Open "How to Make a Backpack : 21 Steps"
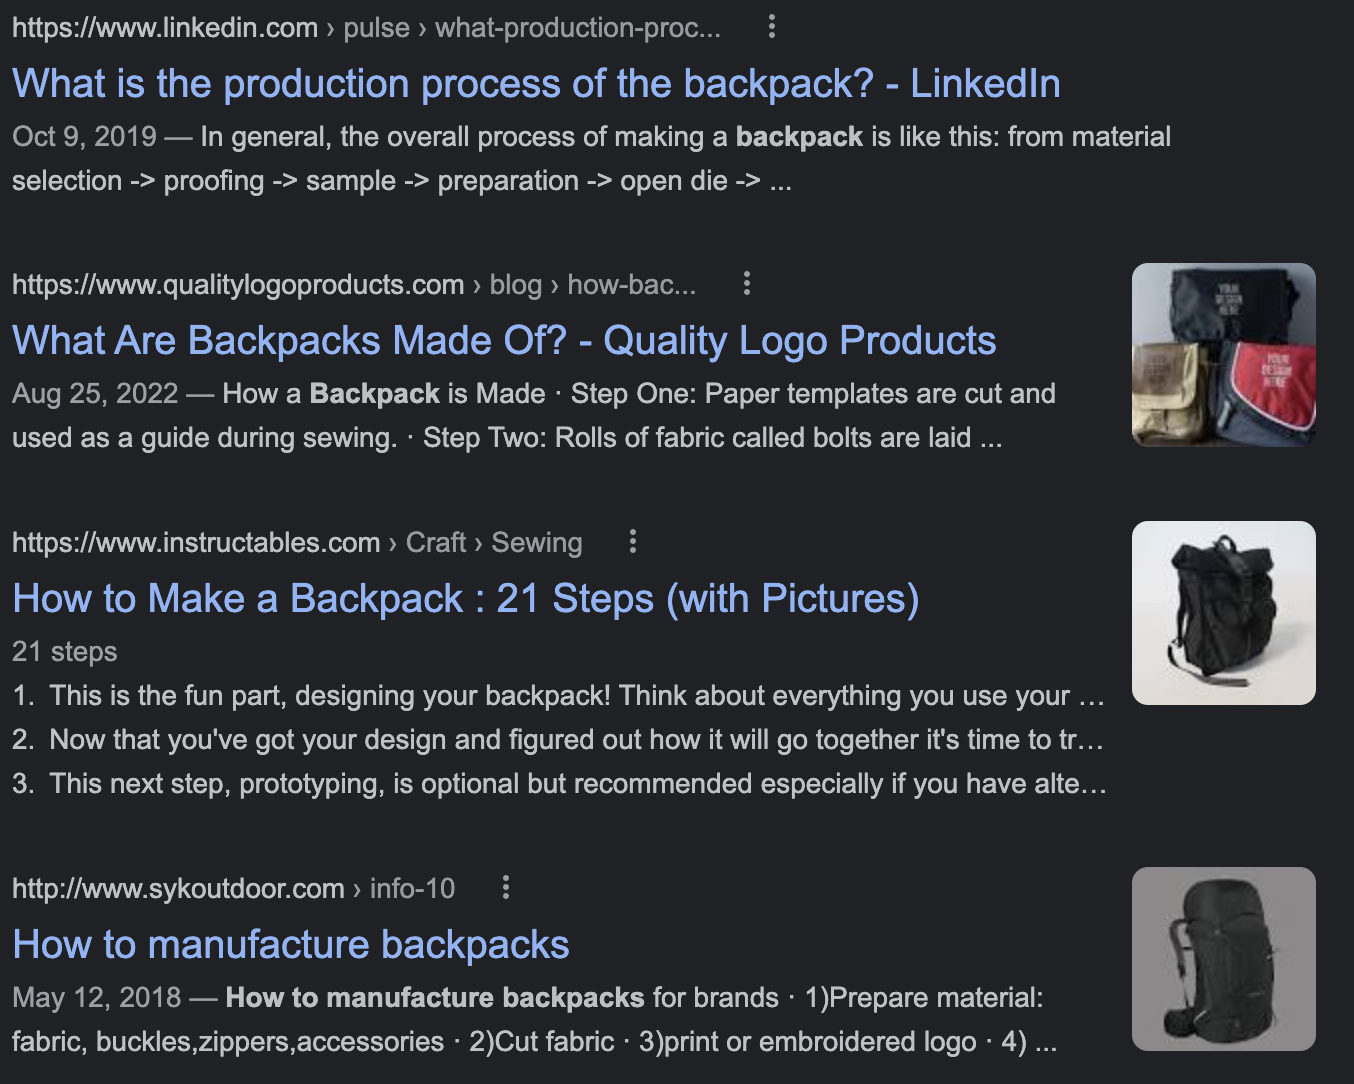1354x1084 pixels. point(468,598)
